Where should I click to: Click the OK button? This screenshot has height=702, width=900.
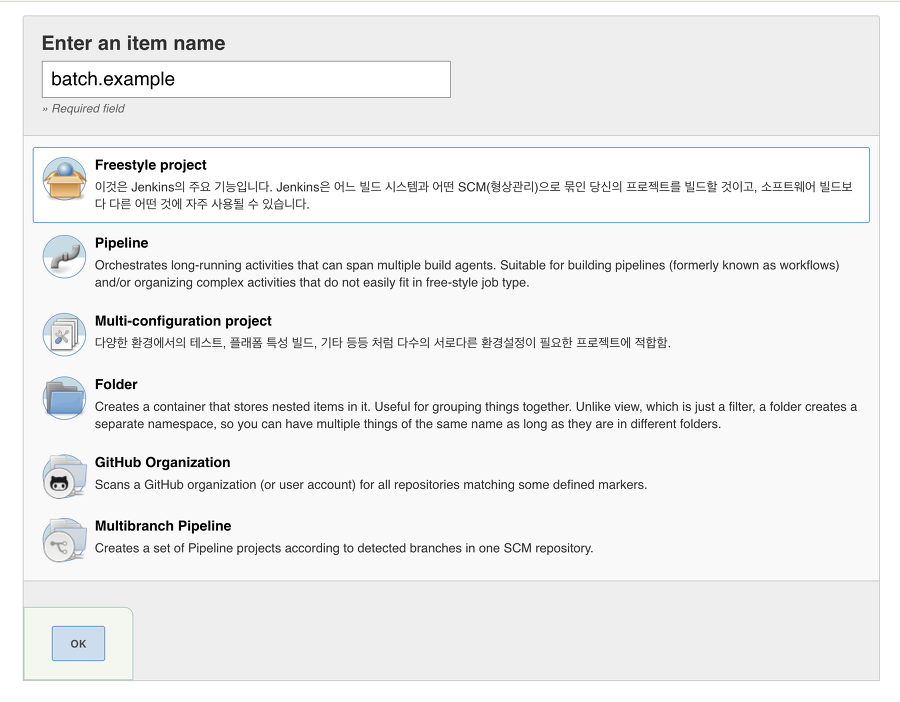click(x=78, y=643)
